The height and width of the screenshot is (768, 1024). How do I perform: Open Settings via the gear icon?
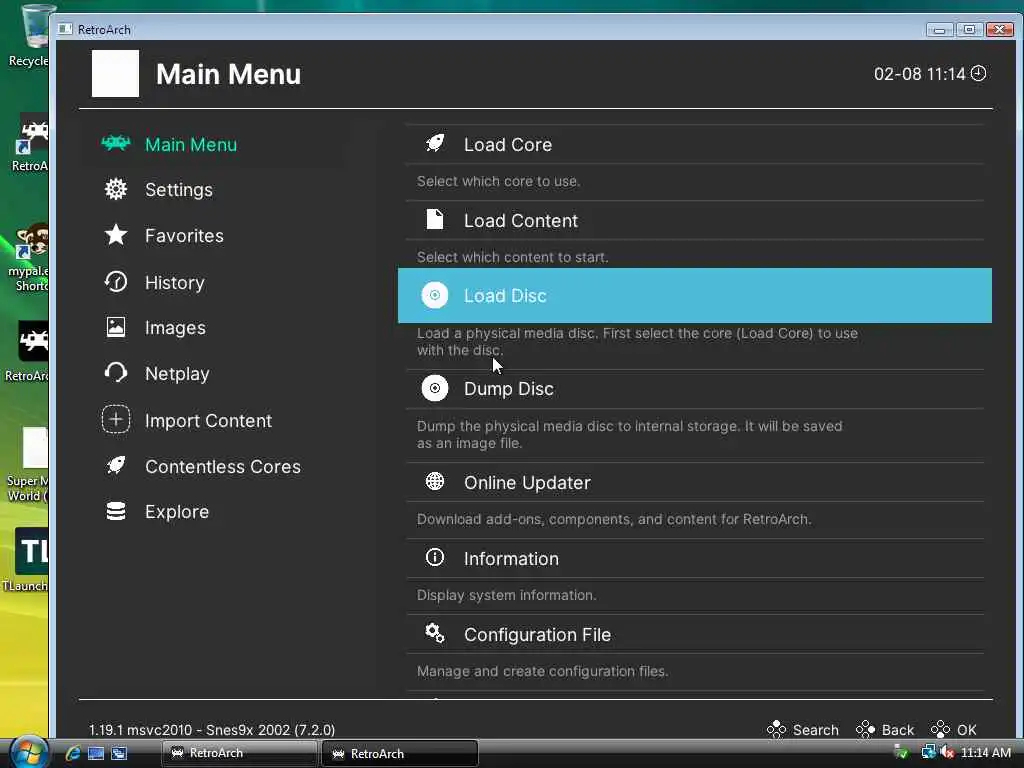[x=116, y=189]
